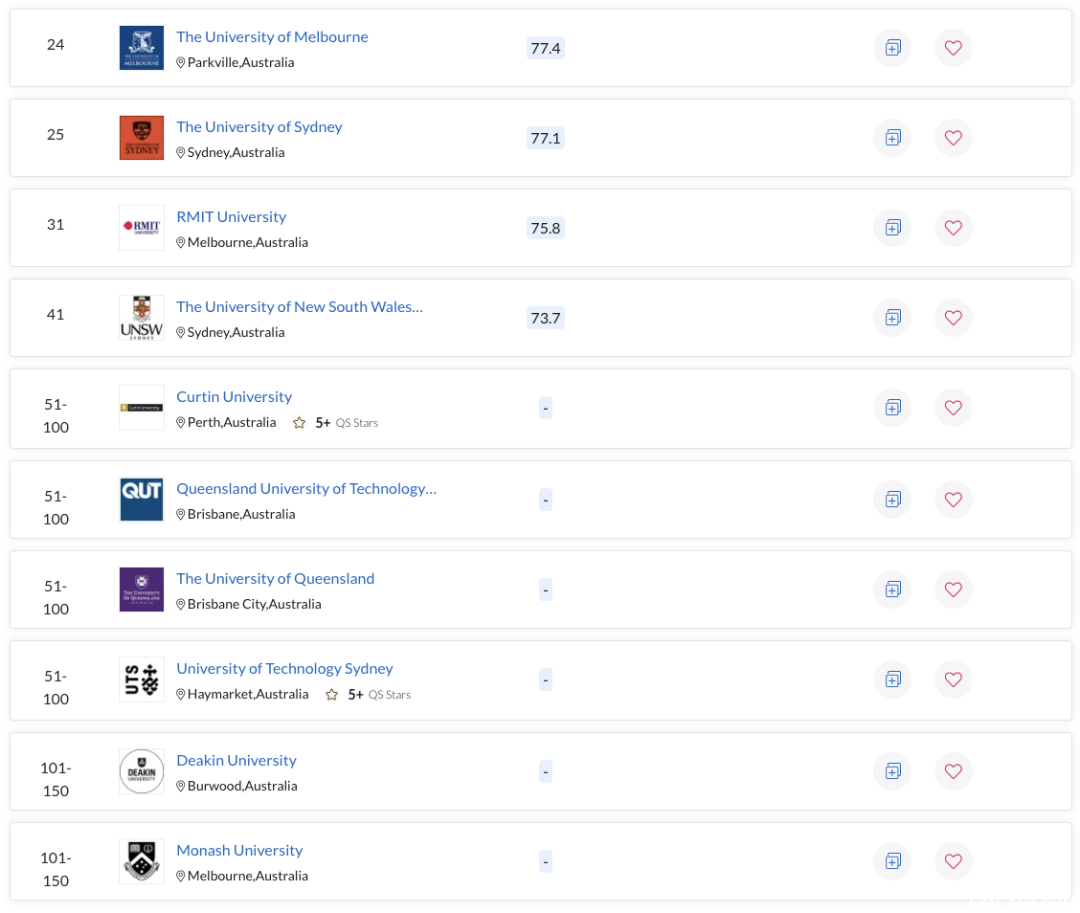Click Deakin University compare icon
Viewport: 1080px width, 913px height.
click(x=893, y=771)
